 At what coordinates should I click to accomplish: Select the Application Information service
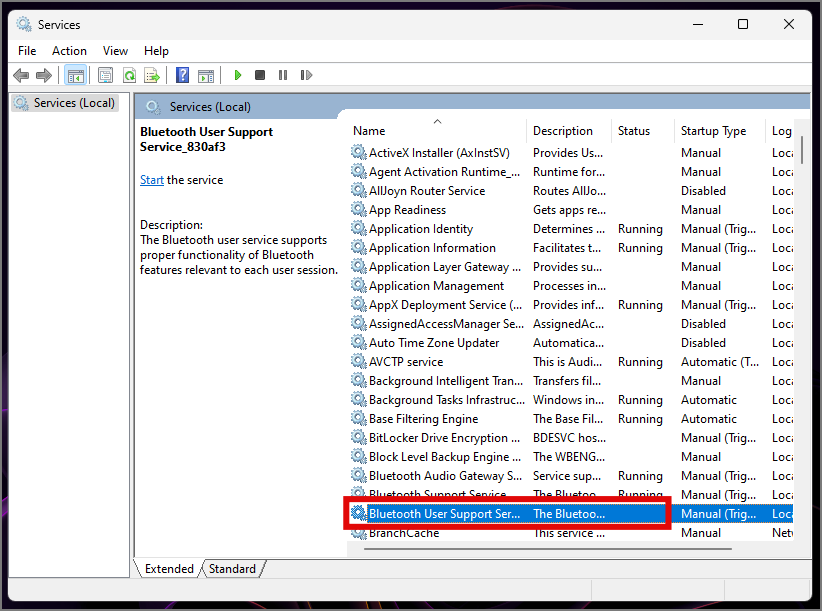pyautogui.click(x=571, y=248)
